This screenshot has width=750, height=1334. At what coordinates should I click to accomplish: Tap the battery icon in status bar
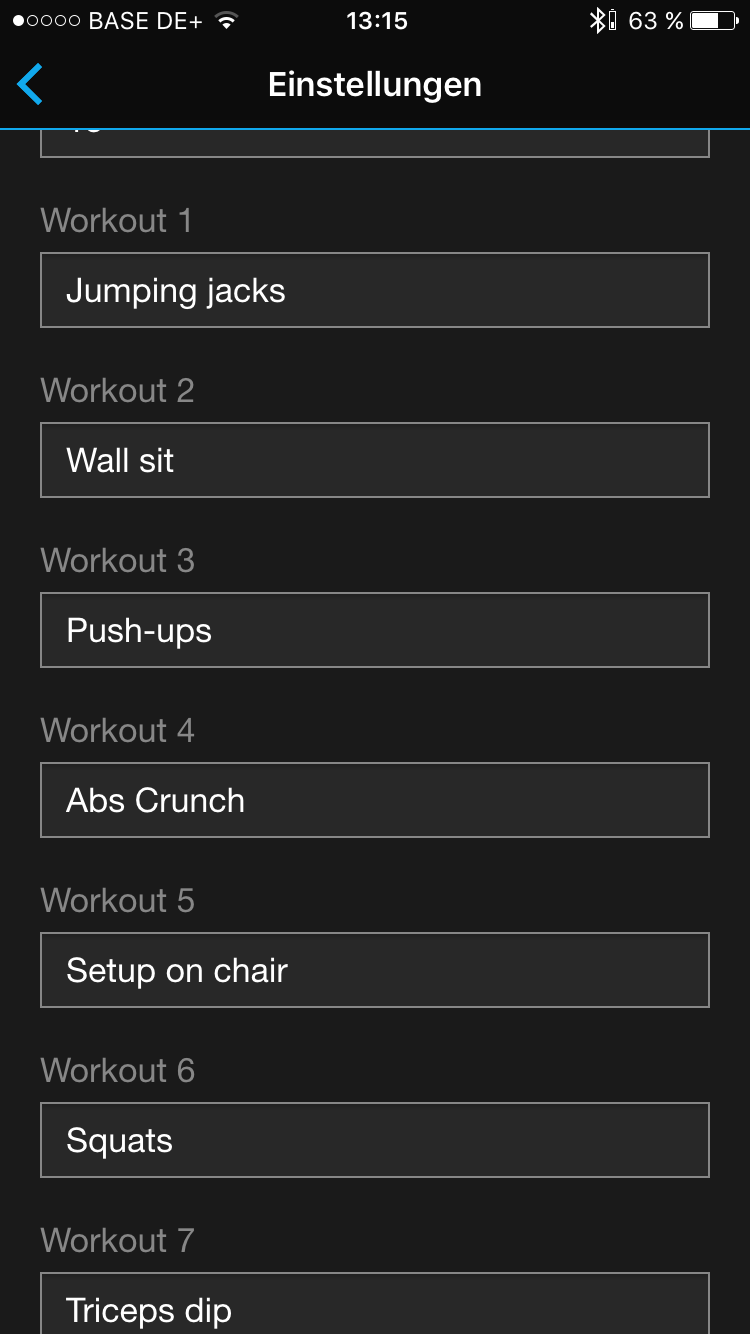click(718, 21)
